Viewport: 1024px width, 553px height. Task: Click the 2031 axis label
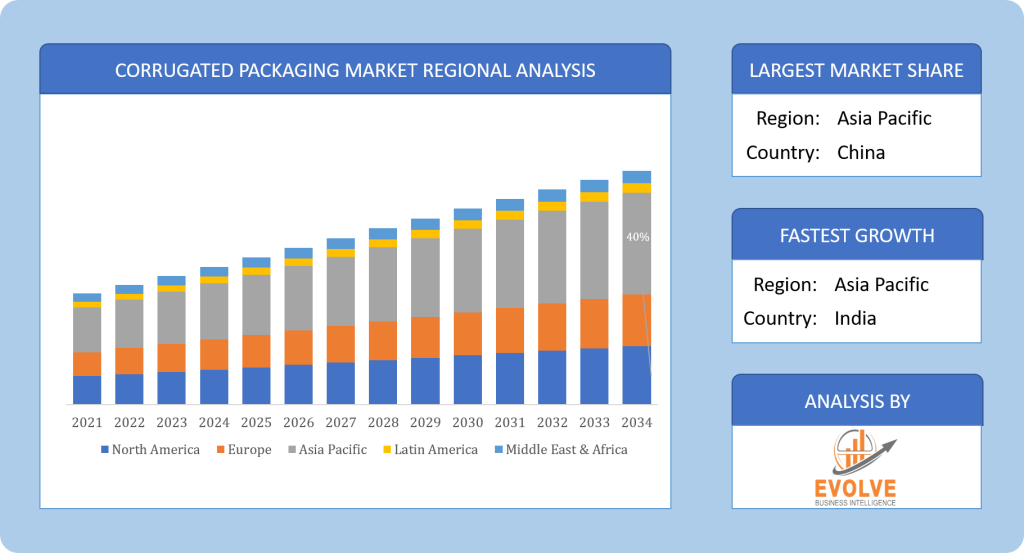coord(510,422)
